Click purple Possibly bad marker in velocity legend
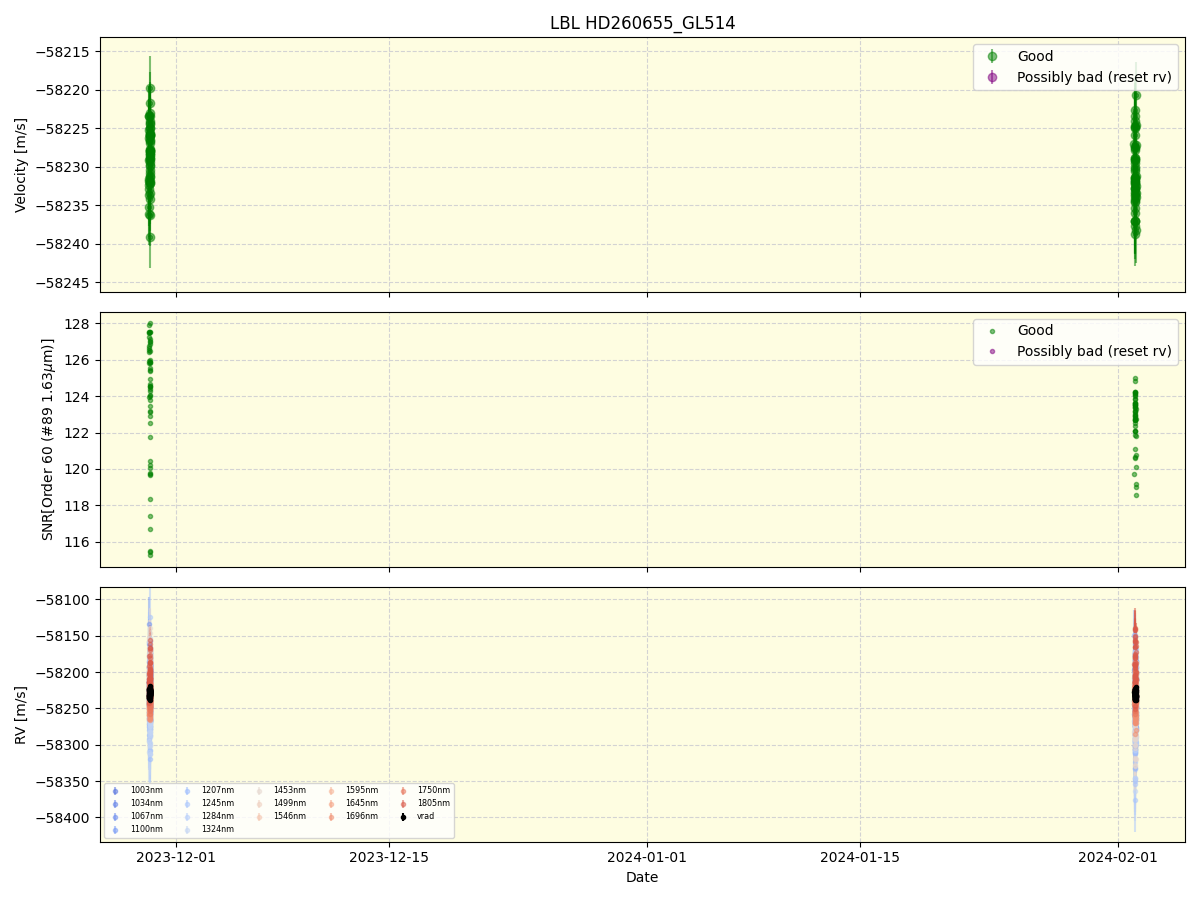The image size is (1200, 900). (992, 77)
